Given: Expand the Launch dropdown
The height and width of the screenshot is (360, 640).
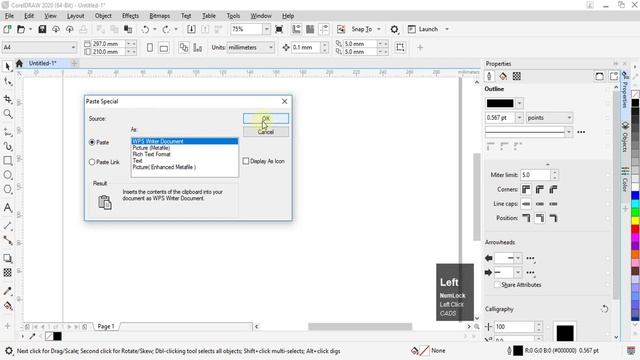Looking at the screenshot, I should coord(447,29).
